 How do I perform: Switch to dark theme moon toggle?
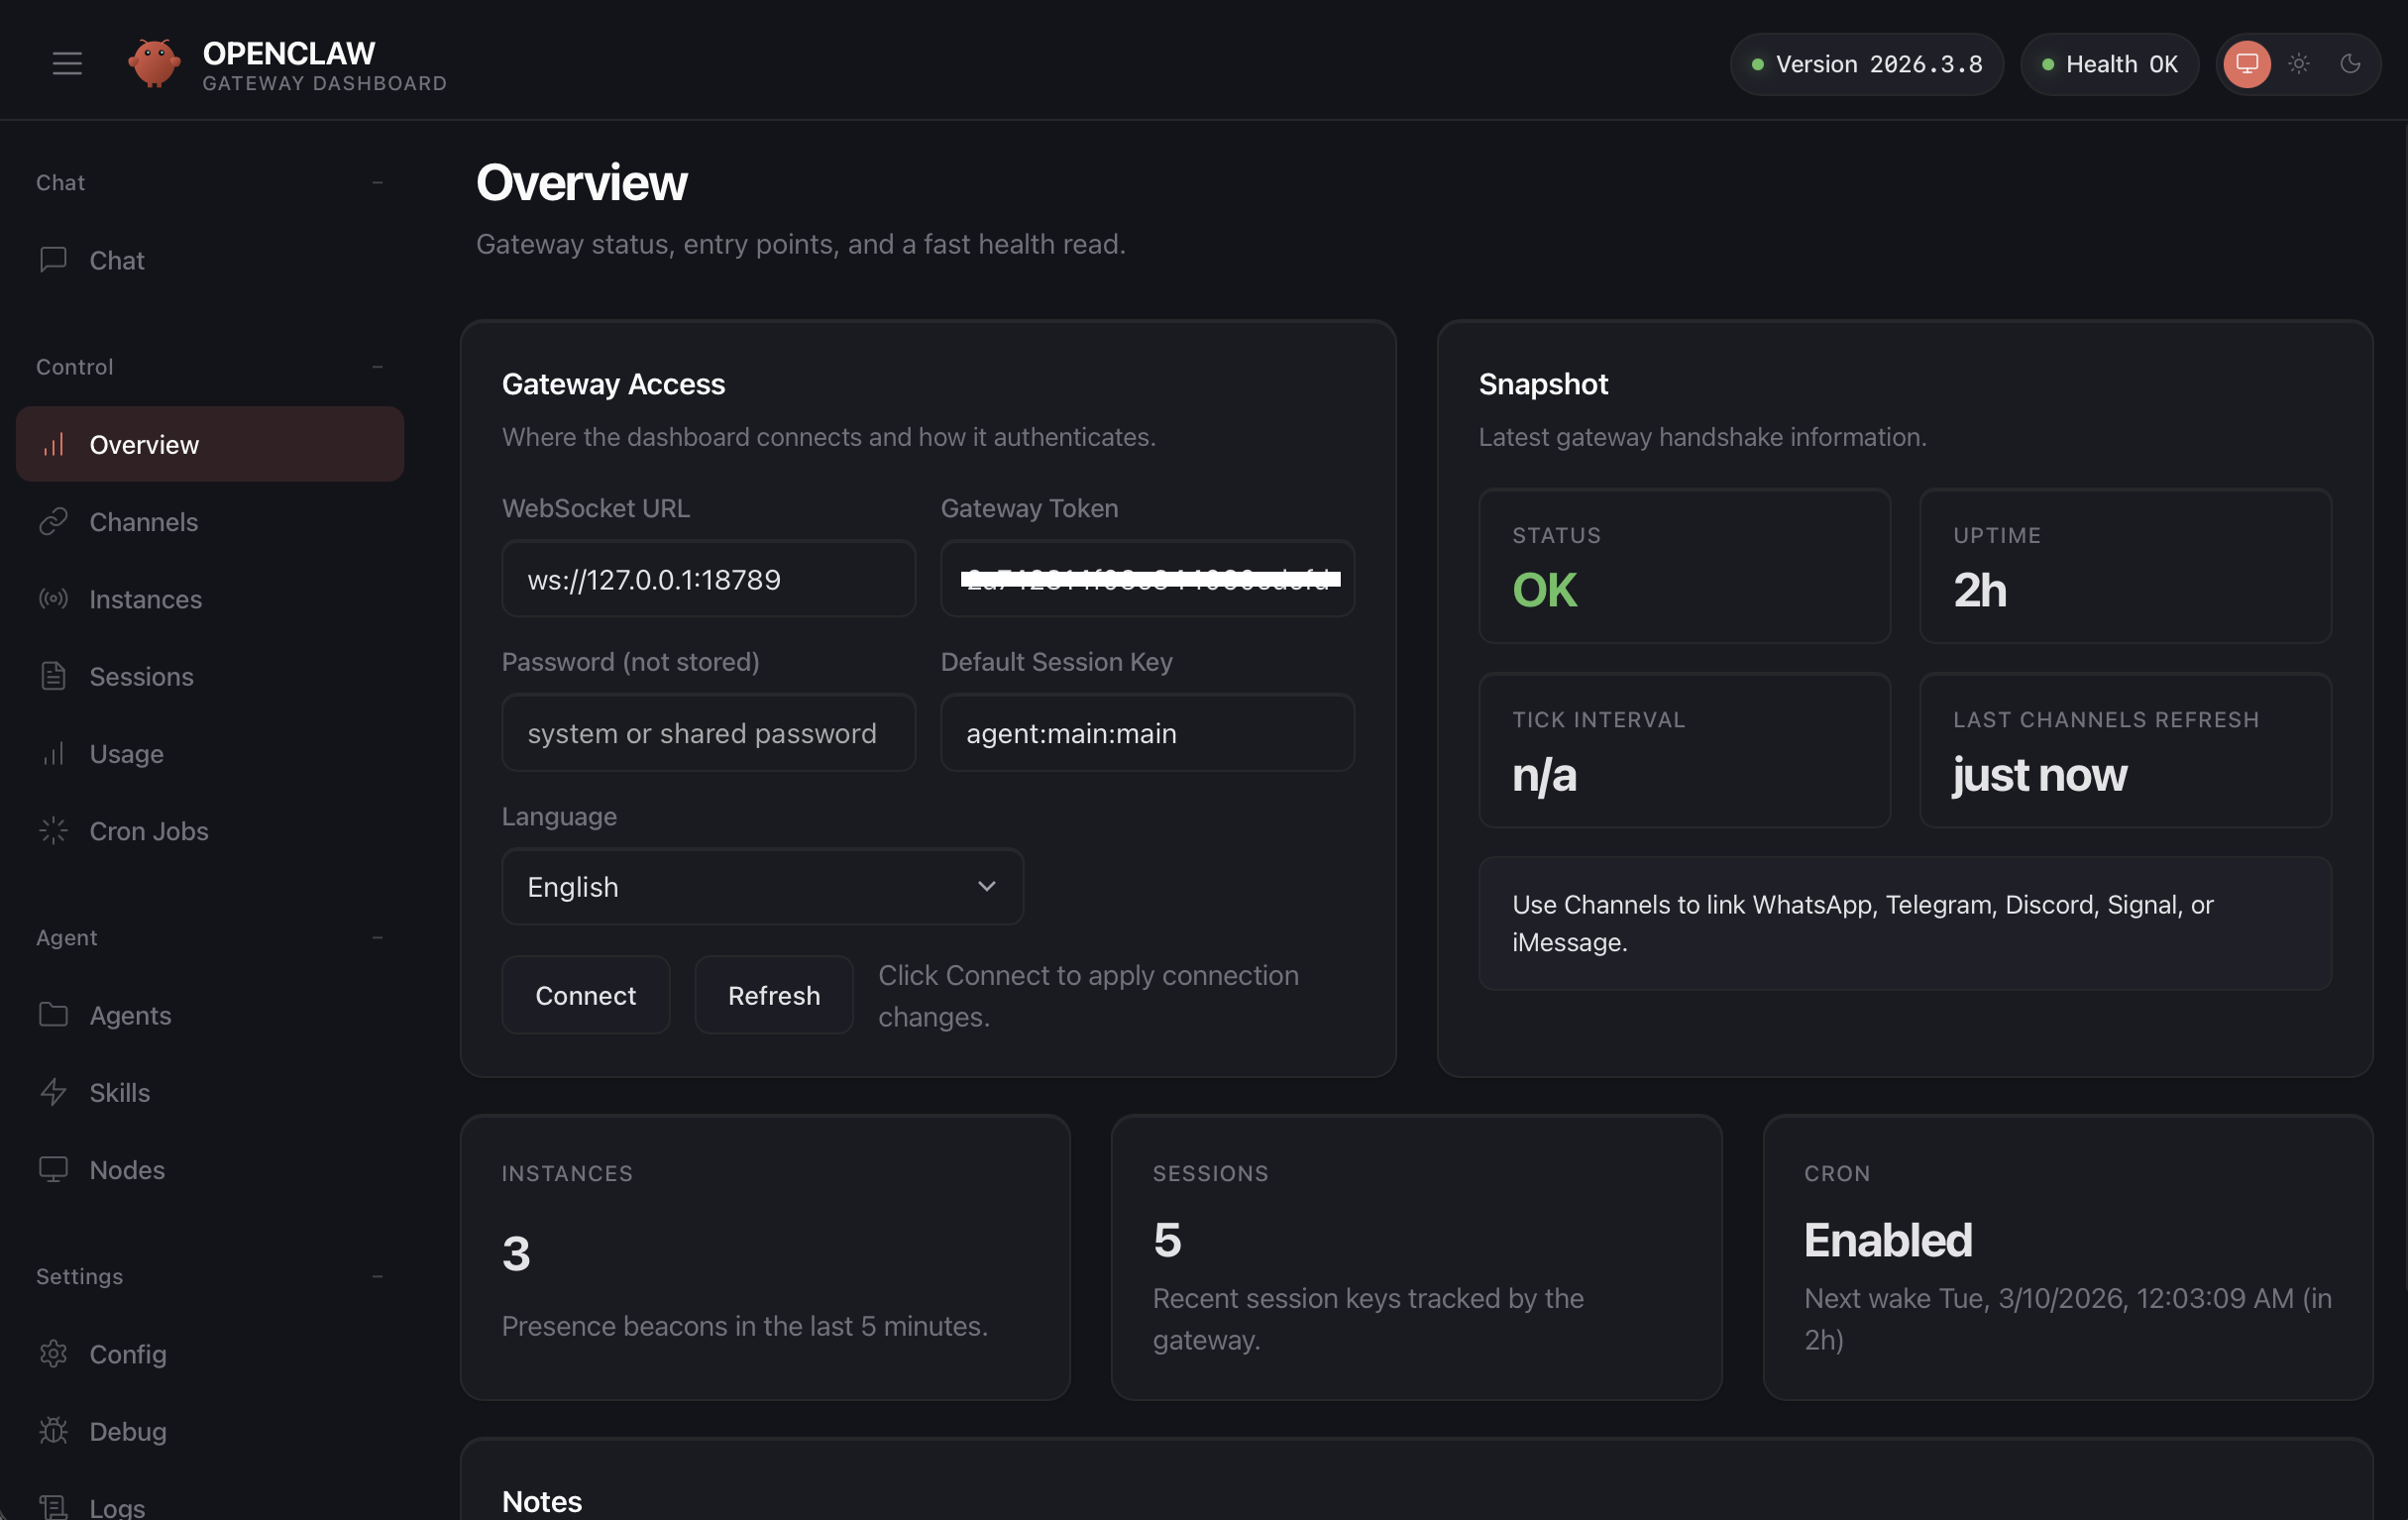pyautogui.click(x=2350, y=64)
